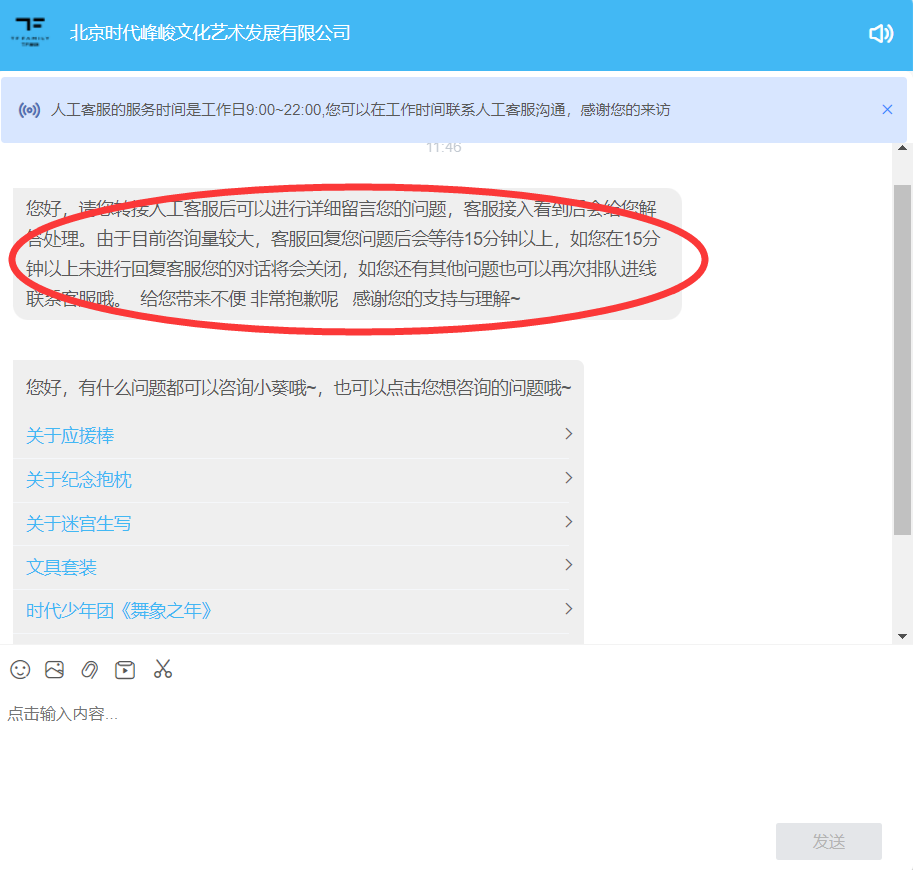This screenshot has width=913, height=870.
Task: Click the service hours announcement text
Action: (x=360, y=109)
